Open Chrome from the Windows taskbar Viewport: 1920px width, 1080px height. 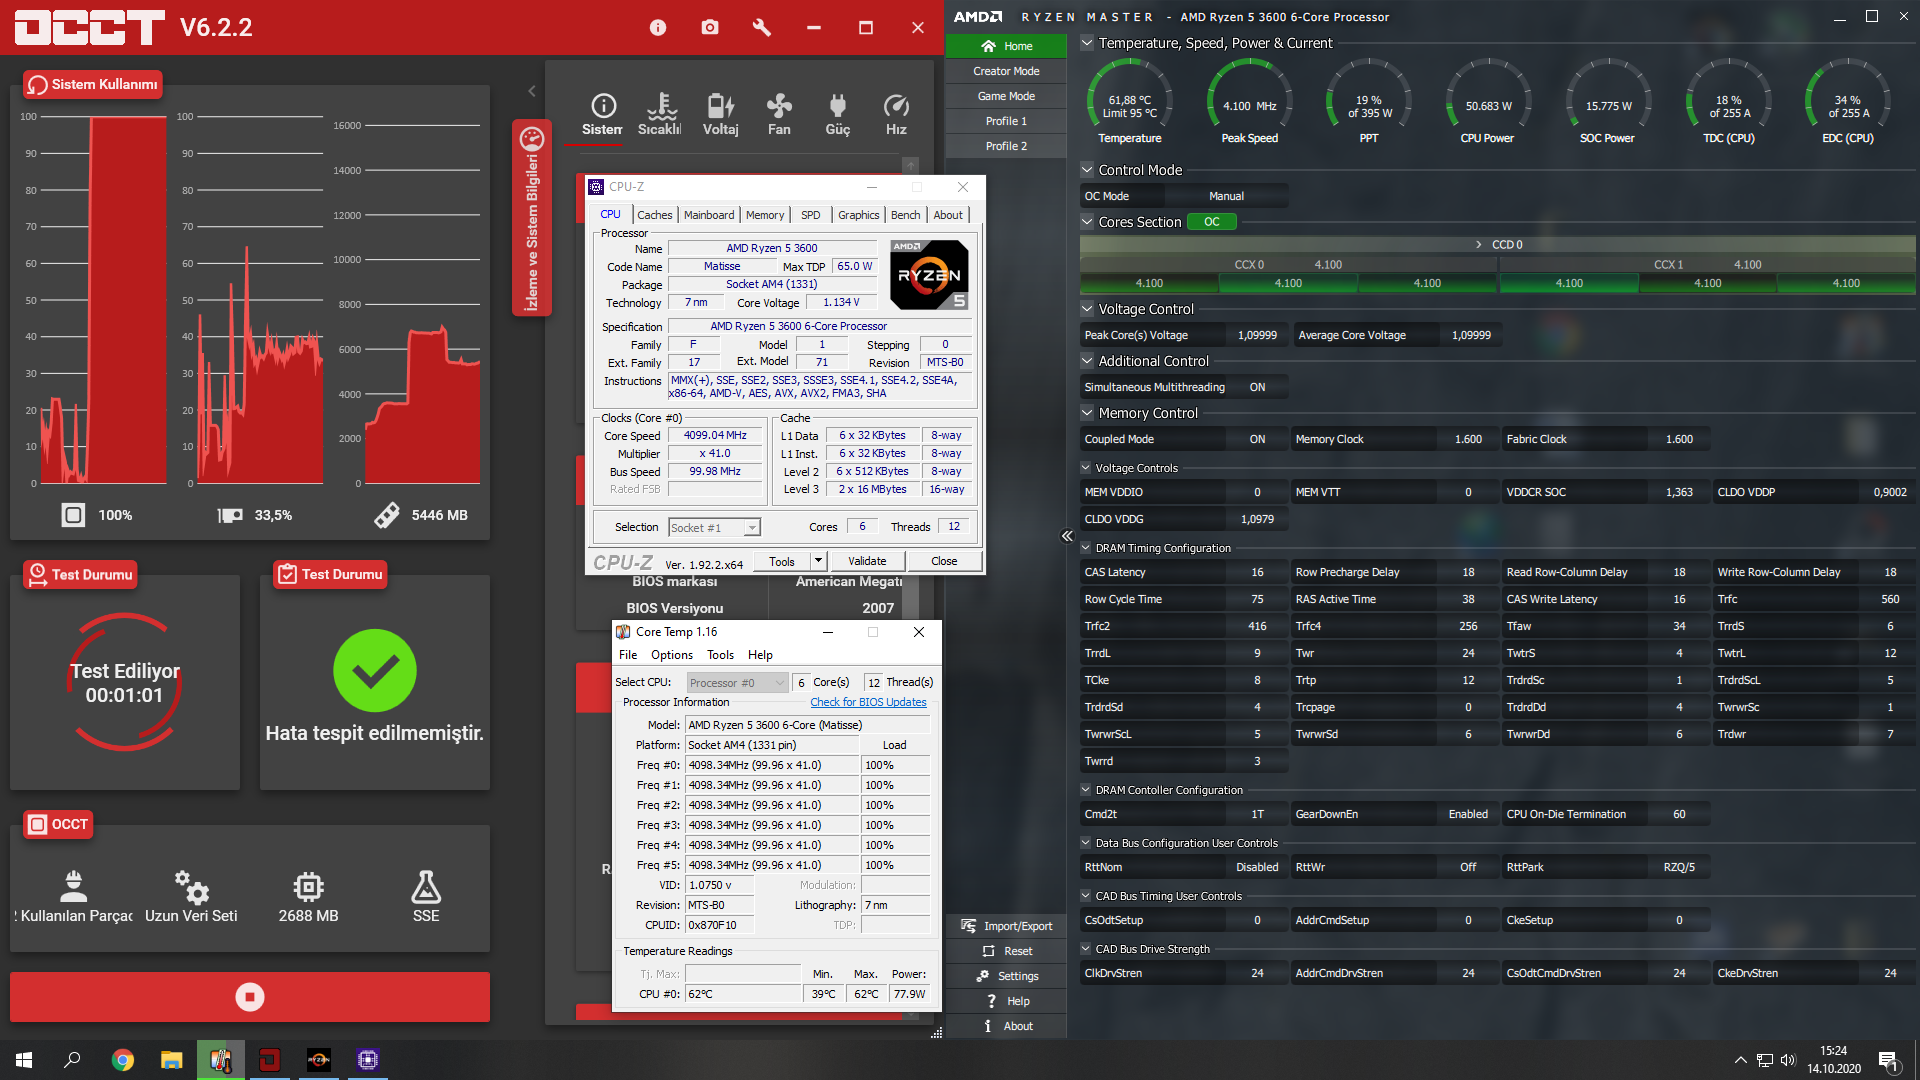click(x=123, y=1060)
